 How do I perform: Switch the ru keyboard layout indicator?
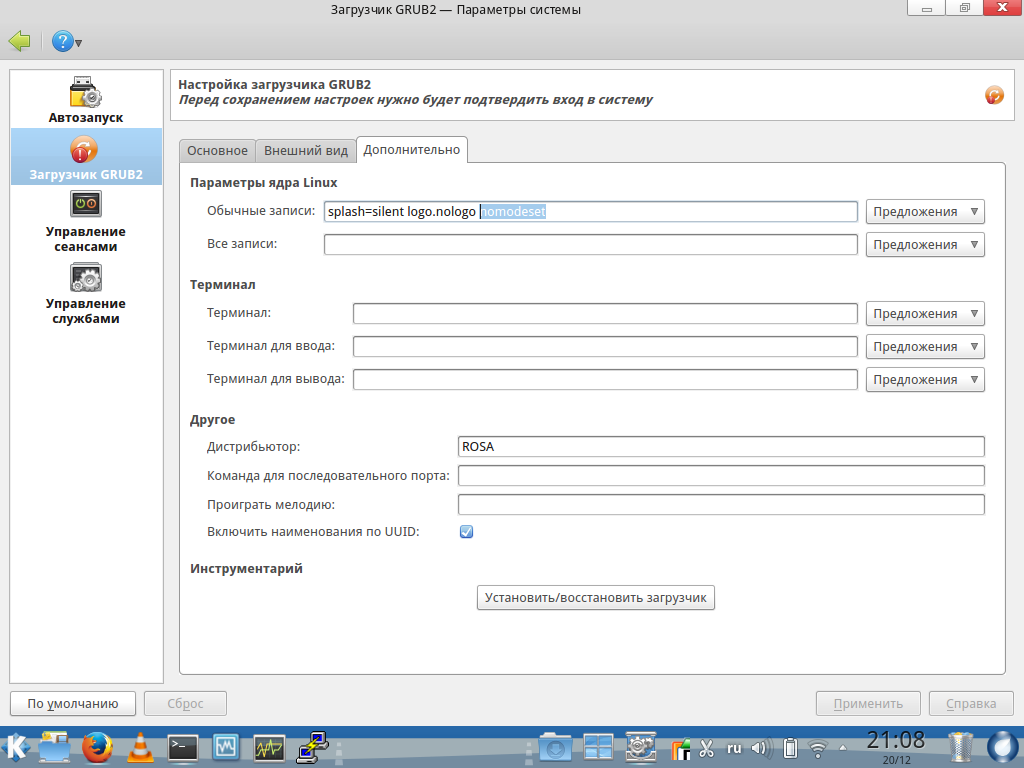734,748
